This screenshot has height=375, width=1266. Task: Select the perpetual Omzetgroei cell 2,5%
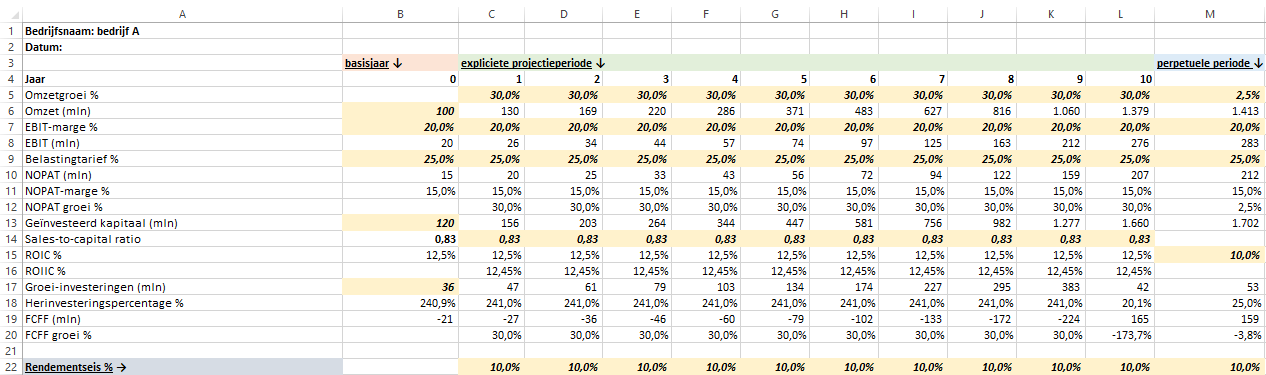[x=1210, y=94]
